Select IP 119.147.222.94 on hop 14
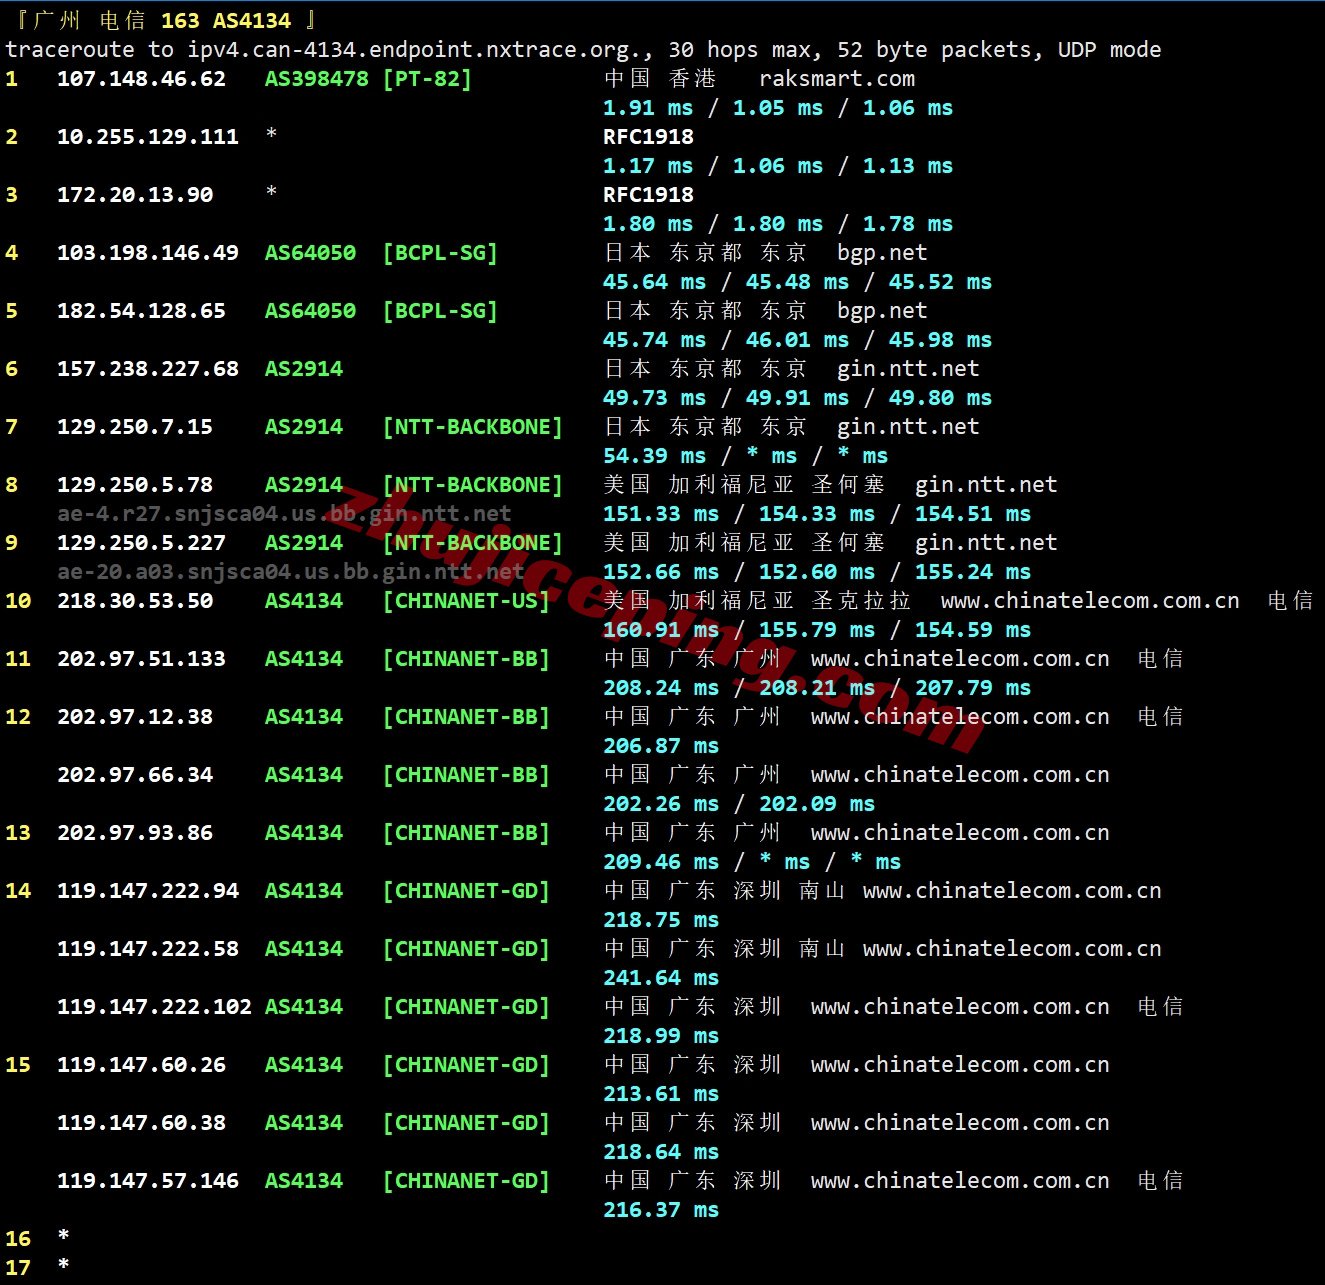The height and width of the screenshot is (1285, 1325). click(148, 891)
